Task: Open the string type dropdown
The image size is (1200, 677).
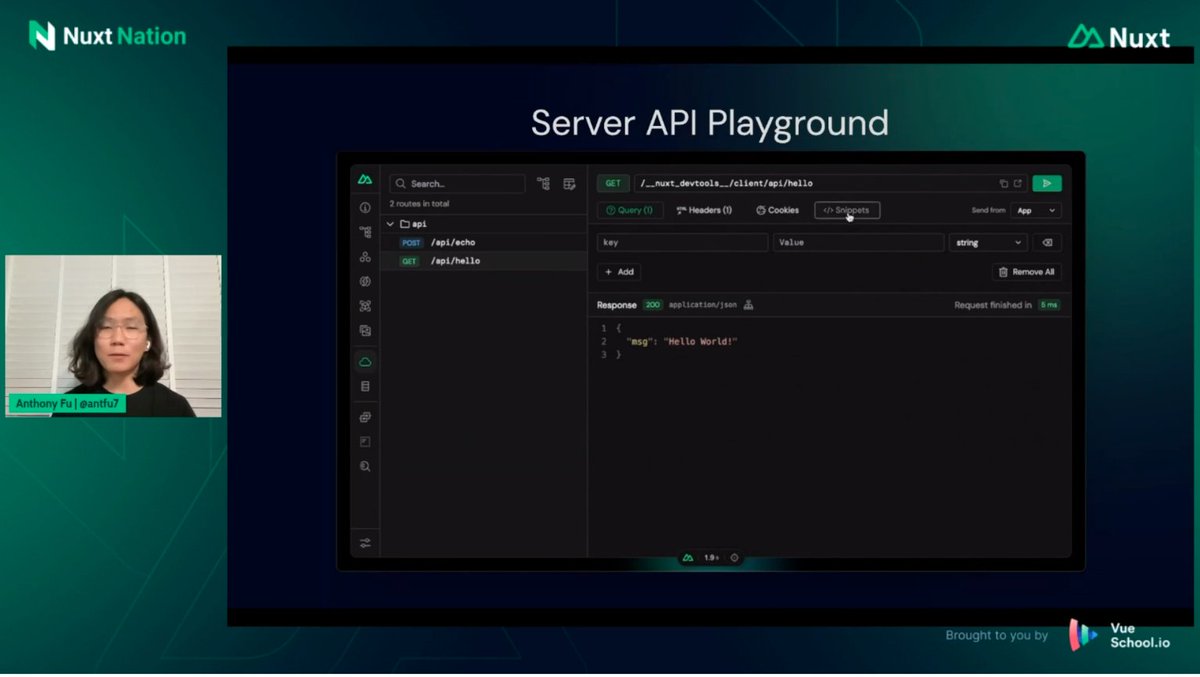Action: tap(988, 242)
